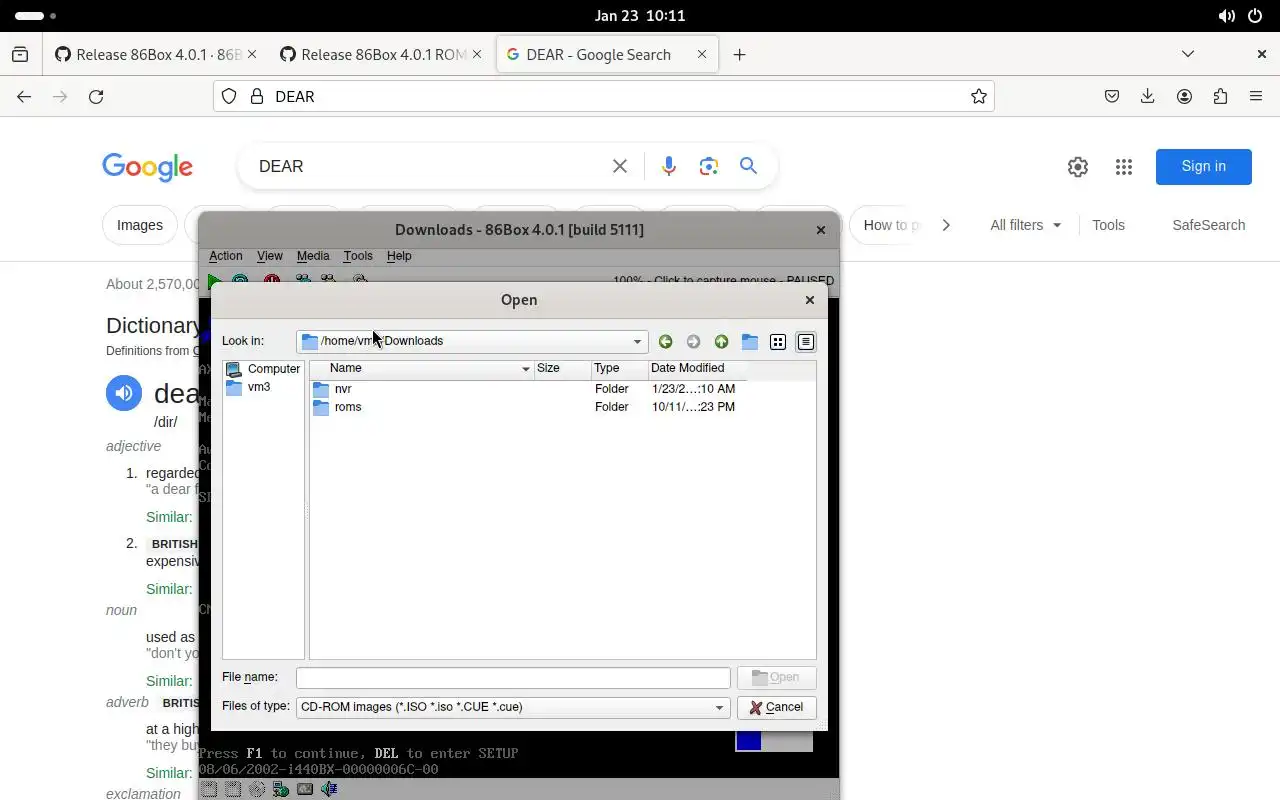The width and height of the screenshot is (1280, 800).
Task: Reload the current page
Action: pyautogui.click(x=96, y=96)
